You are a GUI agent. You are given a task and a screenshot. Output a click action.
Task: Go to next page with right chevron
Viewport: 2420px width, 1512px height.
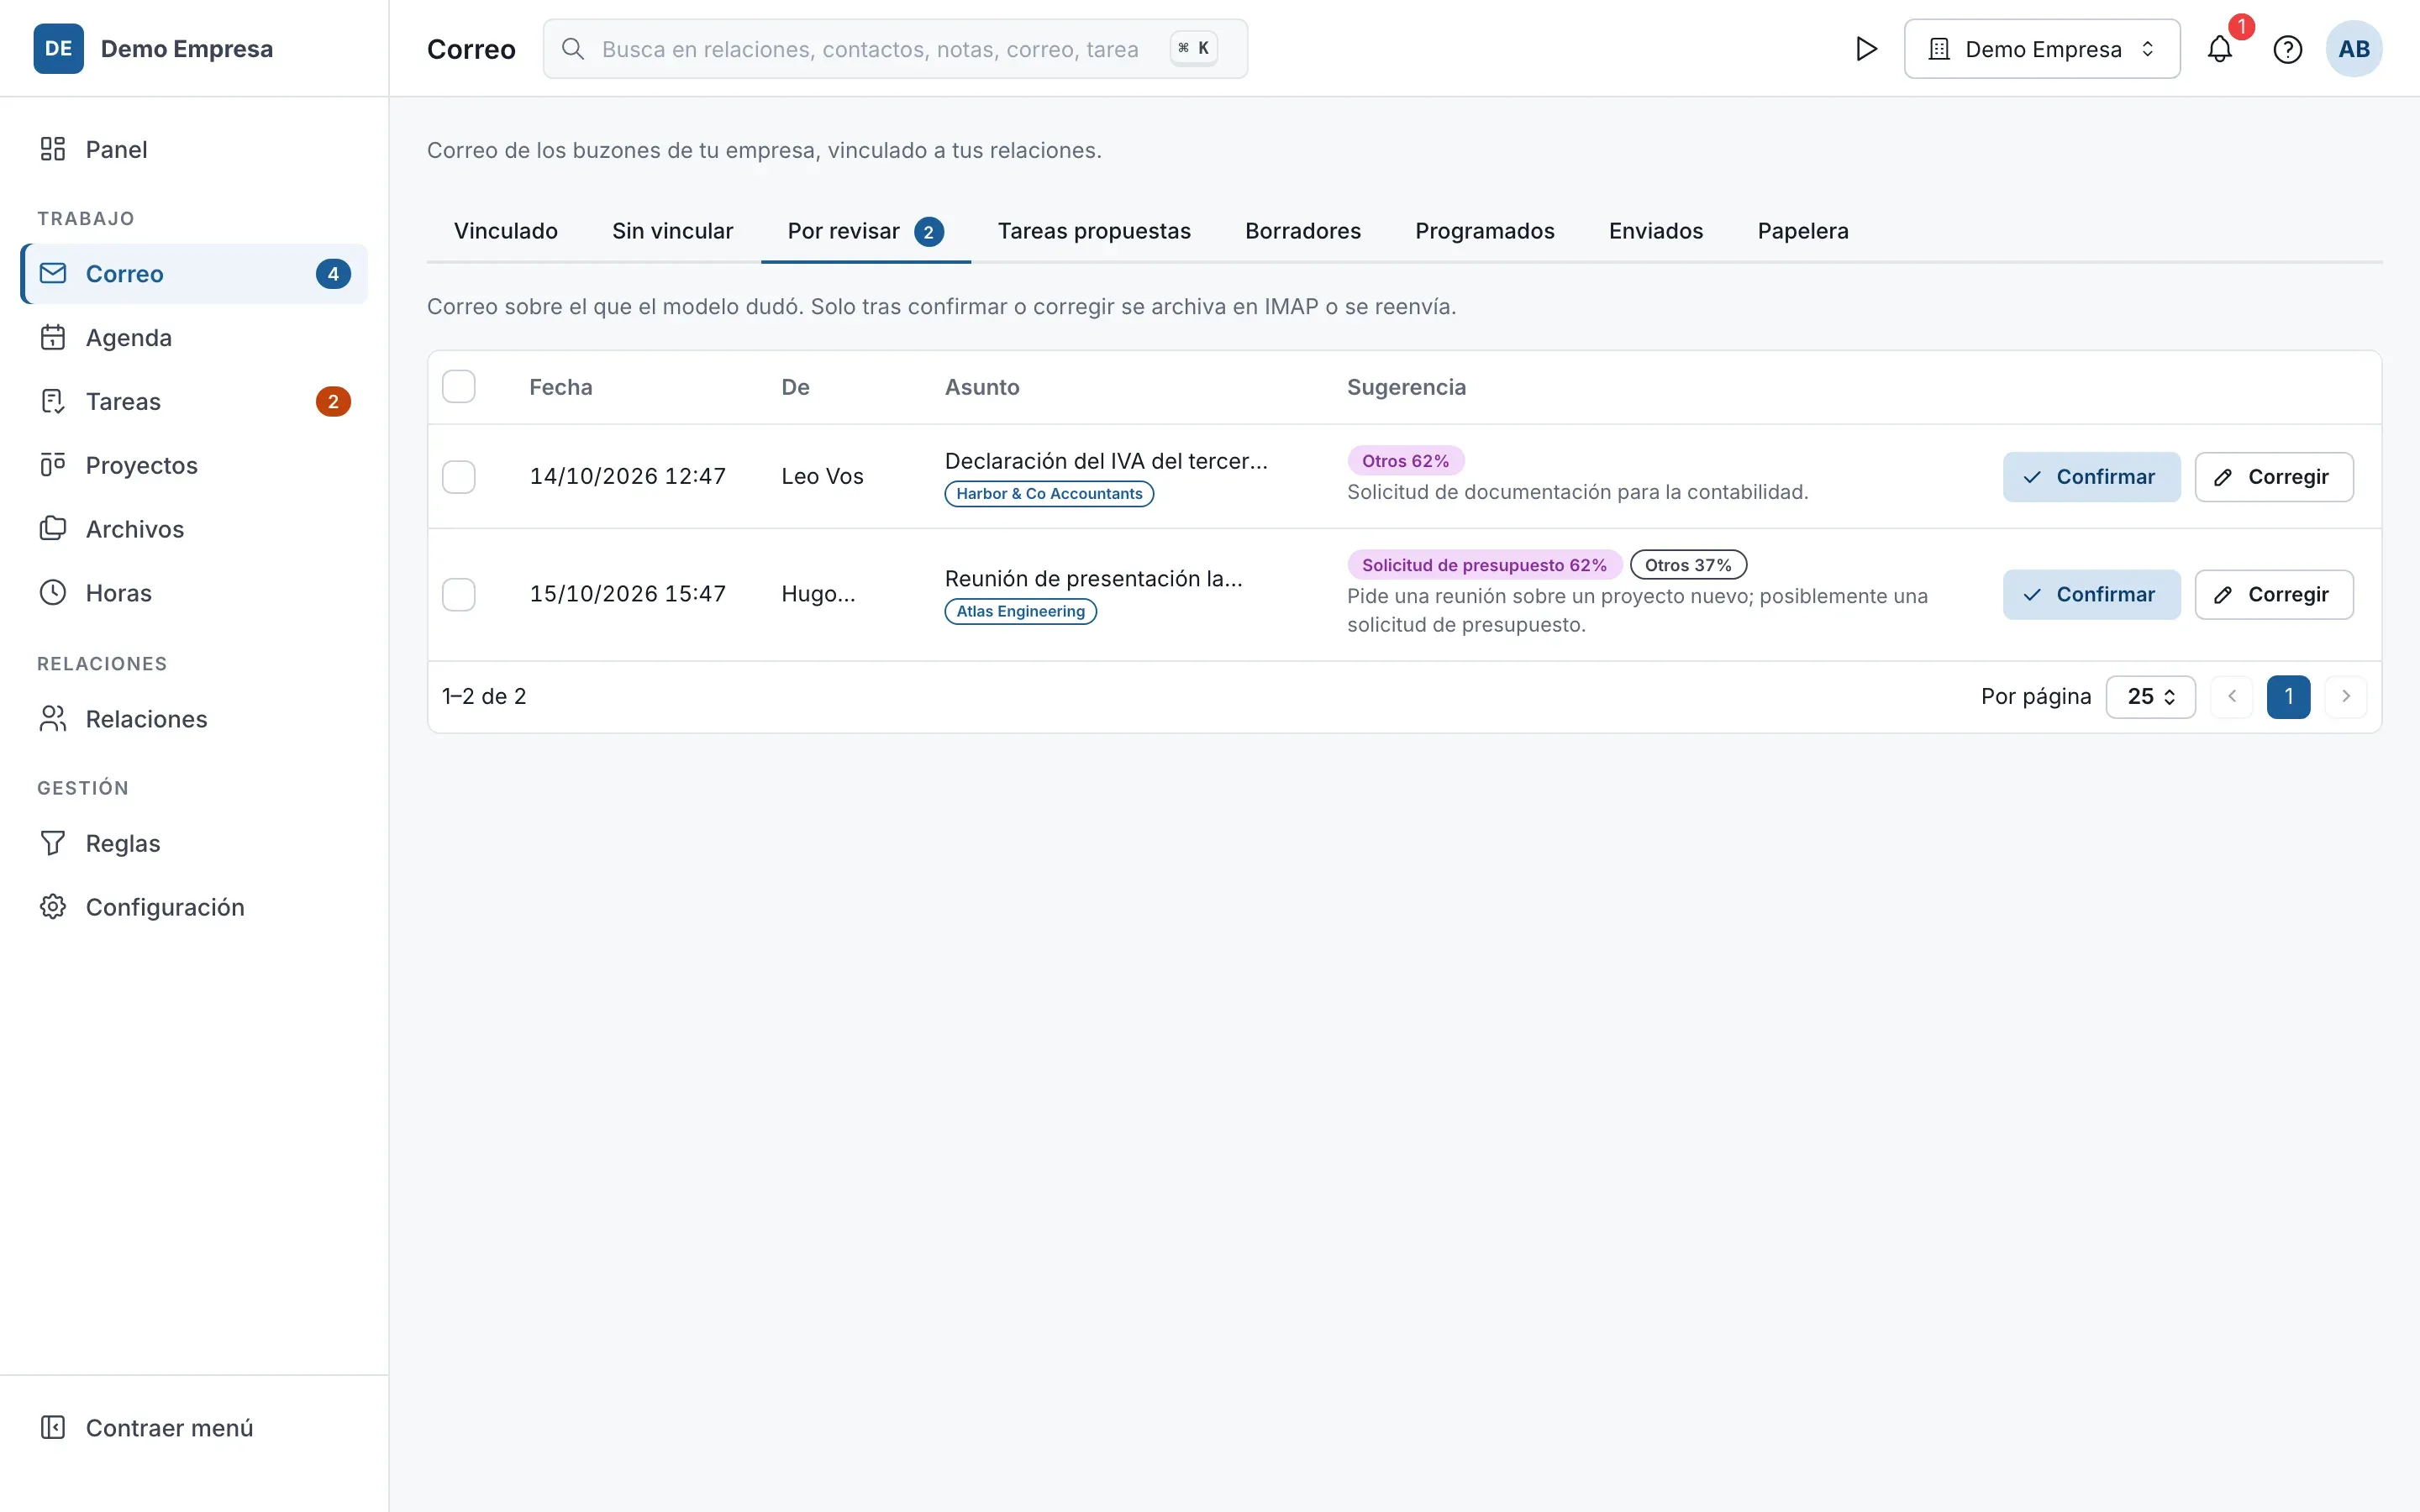[x=2346, y=697]
